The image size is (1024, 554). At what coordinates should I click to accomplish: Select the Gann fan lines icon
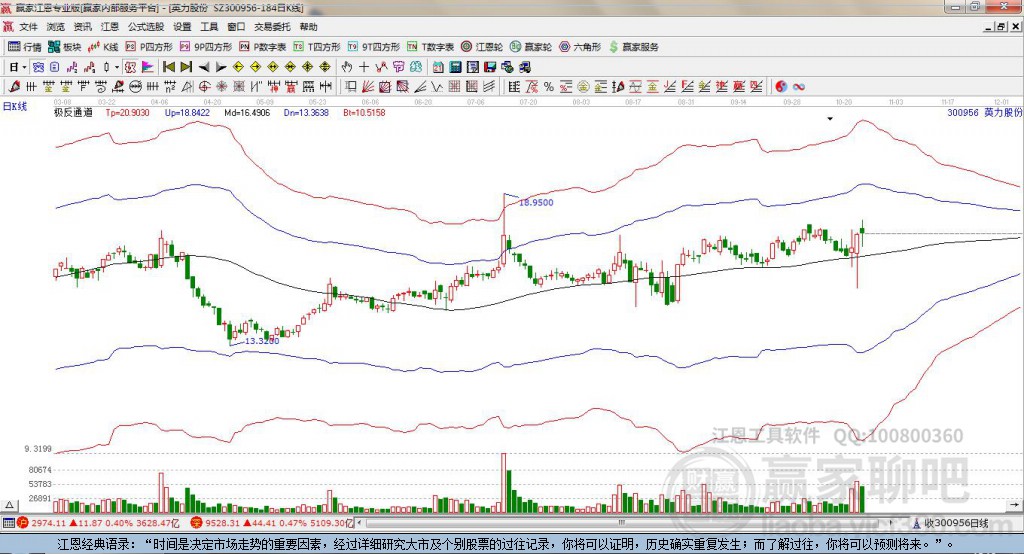point(368,87)
